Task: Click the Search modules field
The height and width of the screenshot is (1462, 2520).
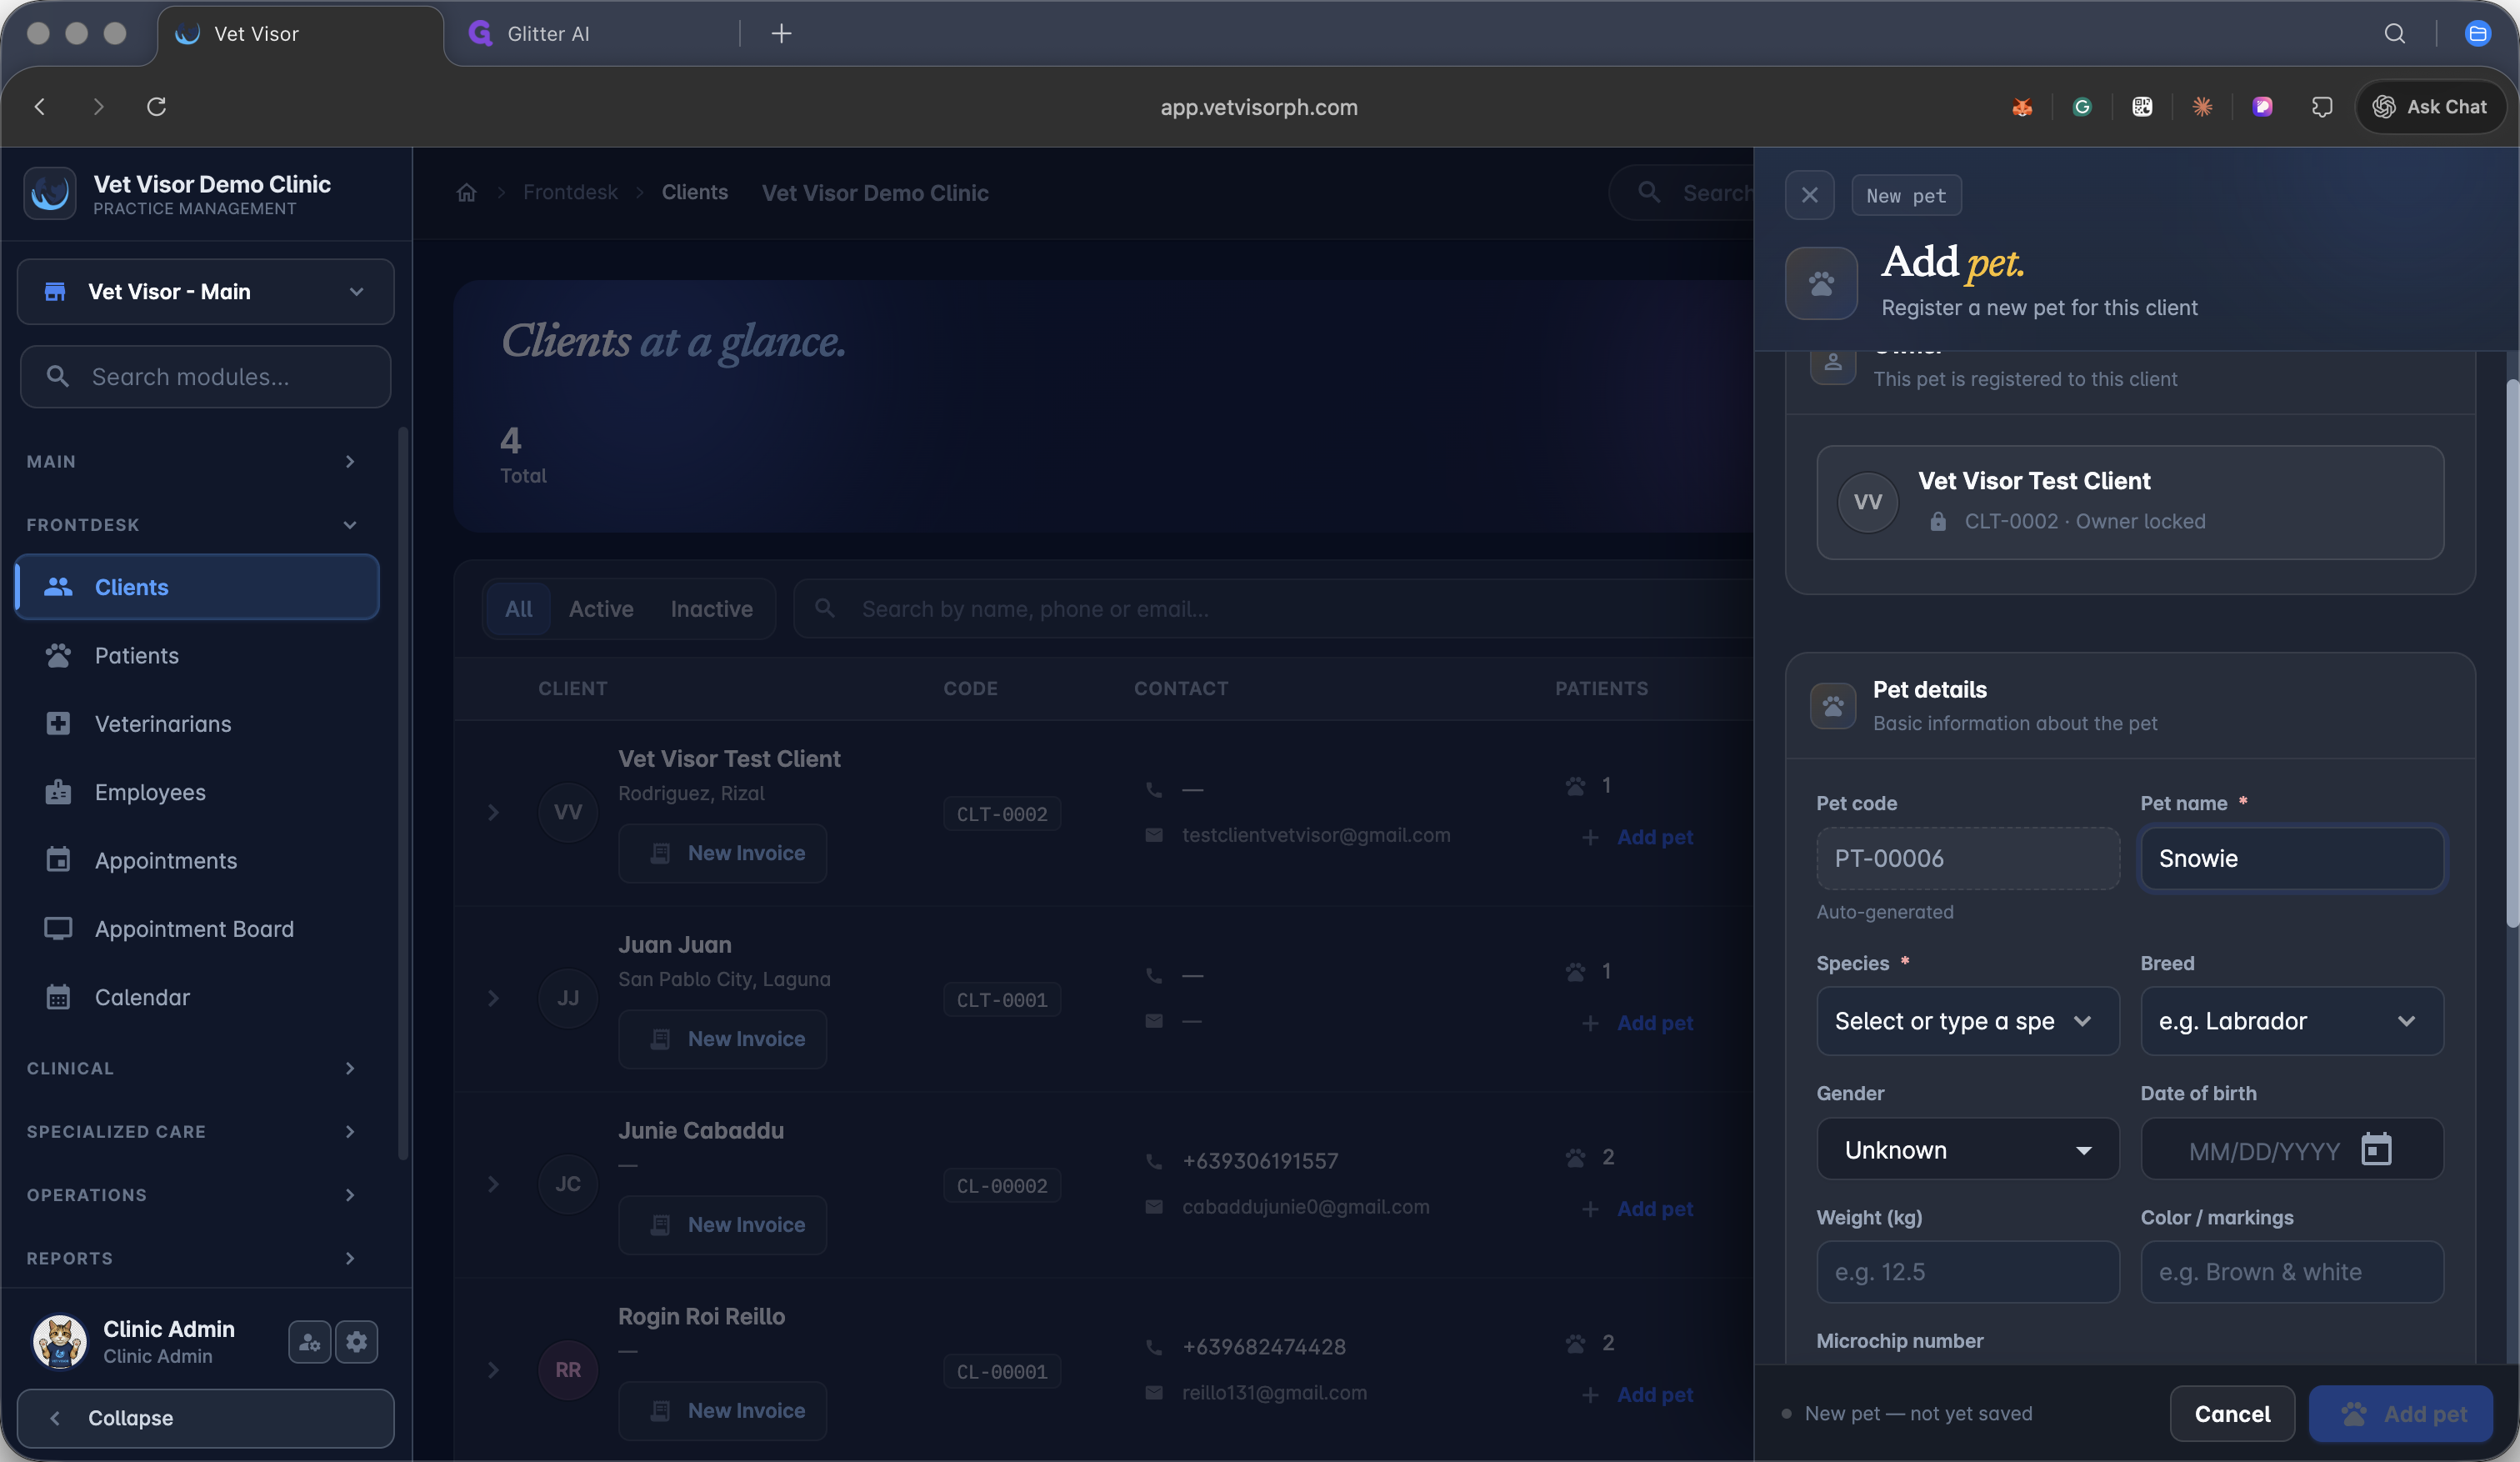Action: pos(205,377)
